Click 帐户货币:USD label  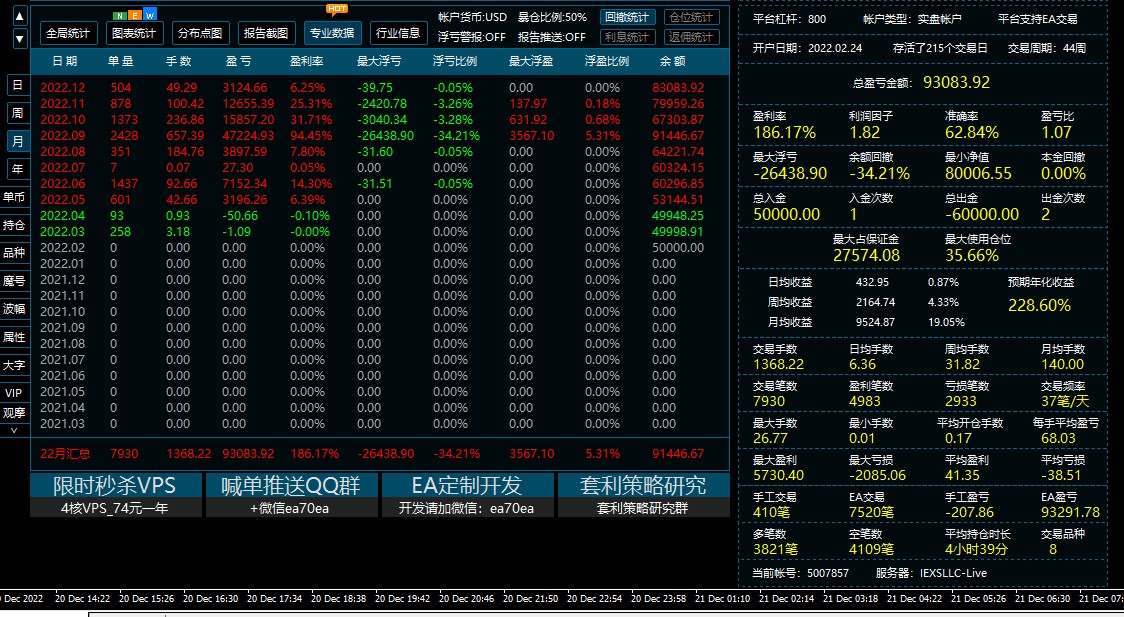[x=471, y=17]
